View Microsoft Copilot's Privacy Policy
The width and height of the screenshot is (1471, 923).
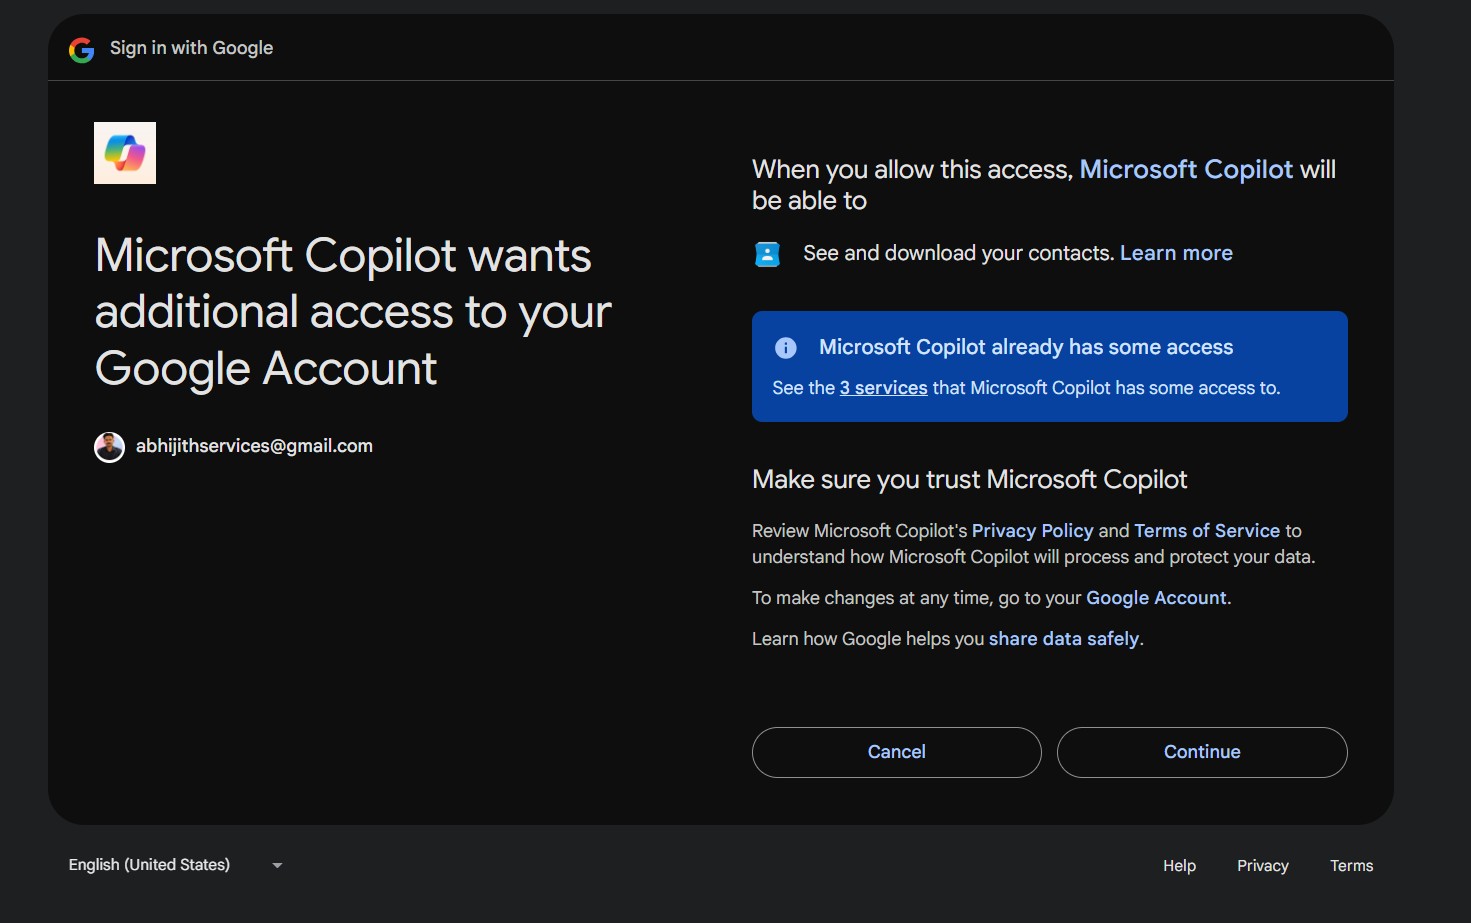click(x=1032, y=530)
